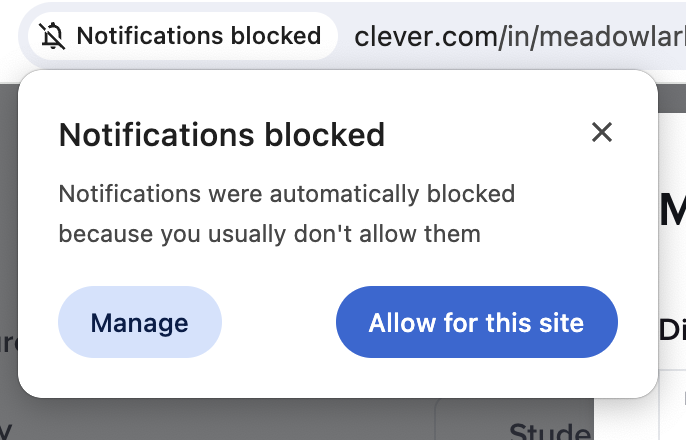Click the popup's Notifications blocked heading
Screen dimensions: 686x440
coord(221,134)
